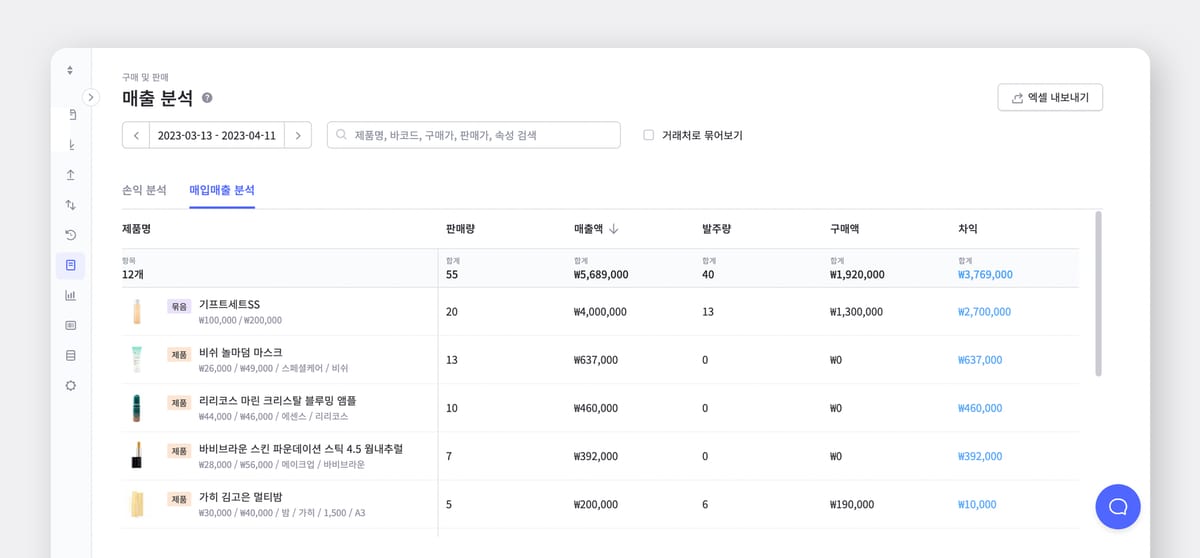Click the help question mark beside 매출 분석
The height and width of the screenshot is (558, 1200).
[x=207, y=98]
